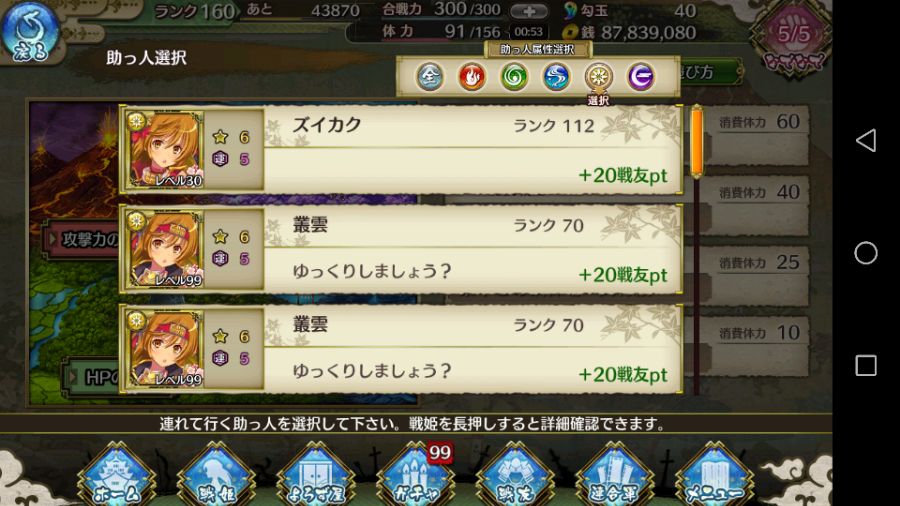900x506 pixels.
Task: Open the ホーム home tab
Action: click(117, 475)
